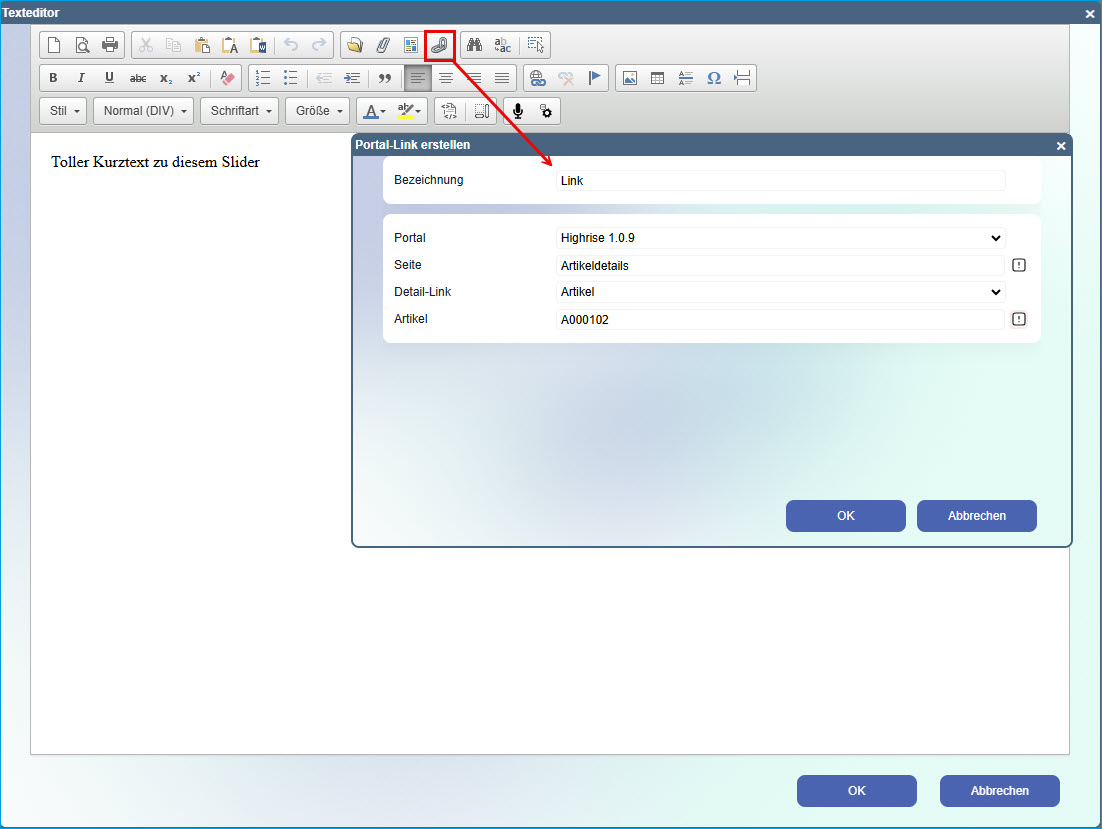Expand the Detail-Link dropdown
This screenshot has height=829, width=1102.
[780, 292]
